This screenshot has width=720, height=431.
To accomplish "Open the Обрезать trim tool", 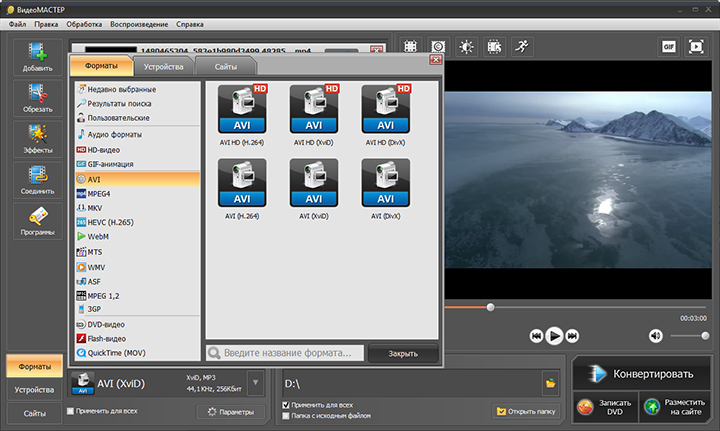I will pyautogui.click(x=38, y=98).
